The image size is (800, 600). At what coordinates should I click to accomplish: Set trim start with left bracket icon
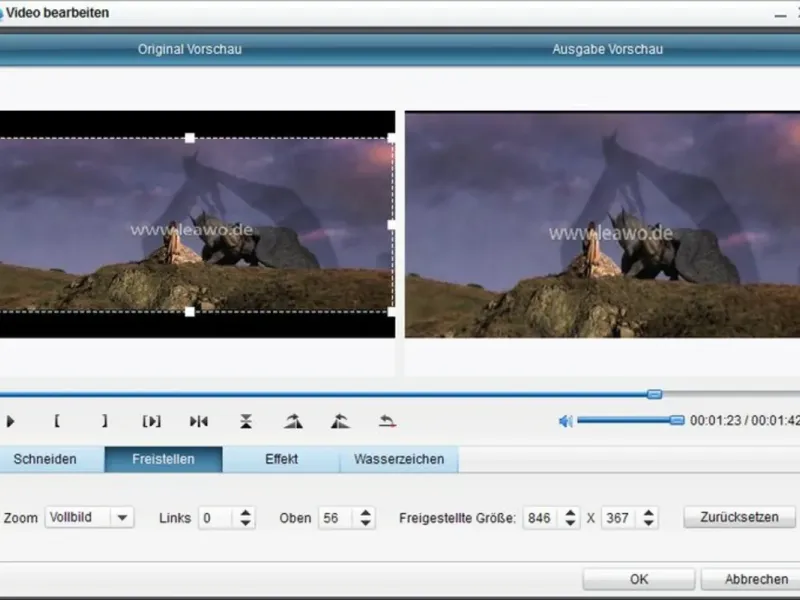pos(57,421)
